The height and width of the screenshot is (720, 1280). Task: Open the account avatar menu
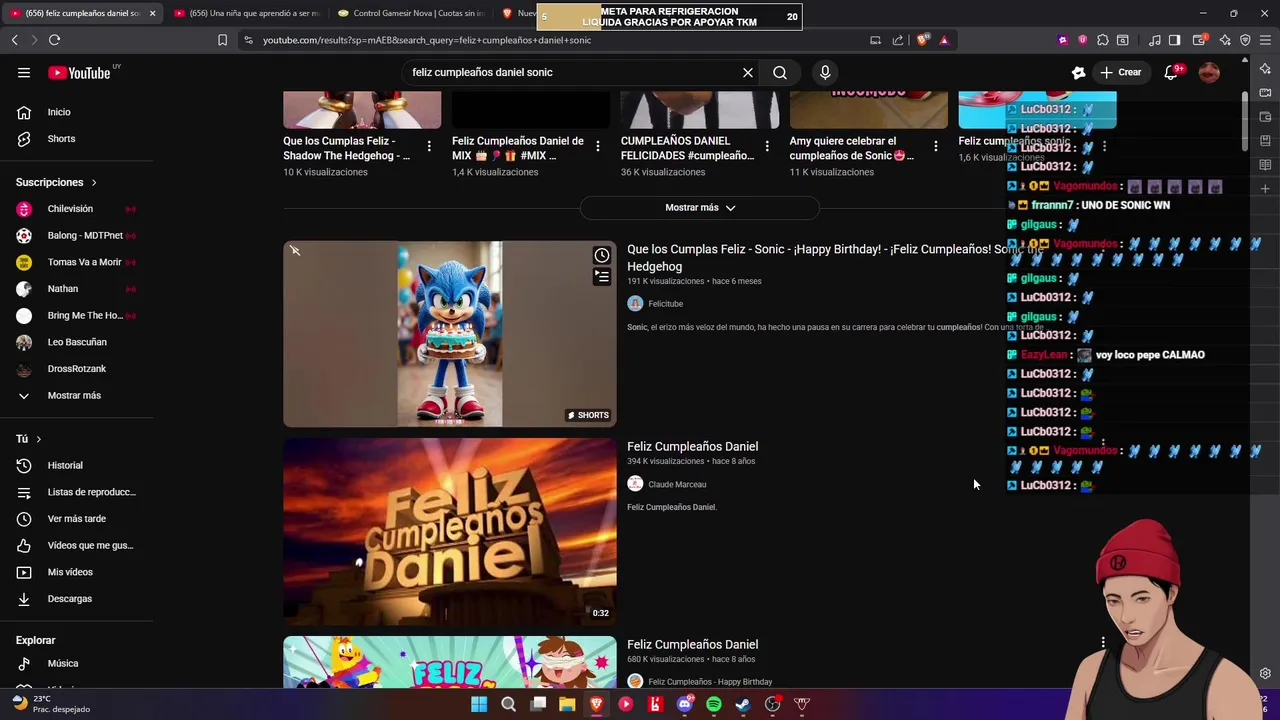coord(1209,72)
